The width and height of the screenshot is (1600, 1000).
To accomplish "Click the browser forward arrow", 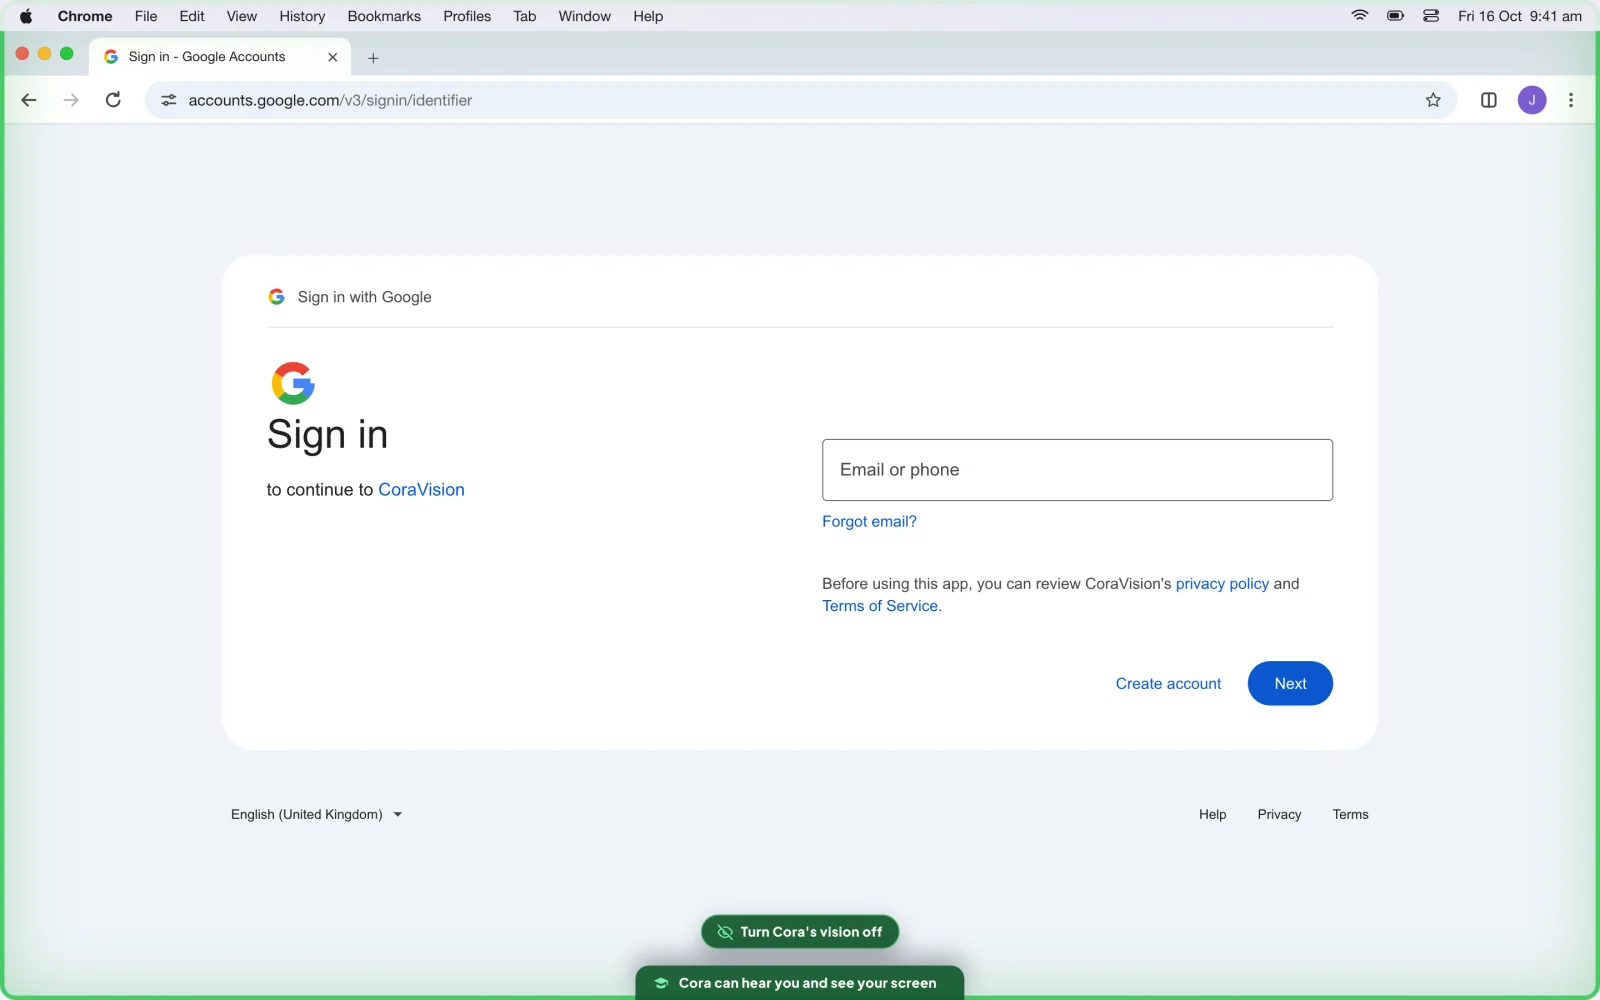I will pyautogui.click(x=71, y=100).
